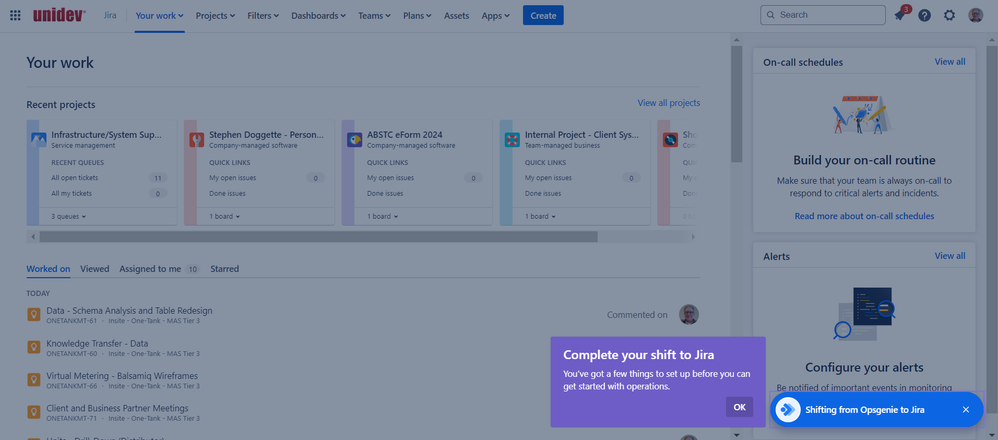The height and width of the screenshot is (440, 998).
Task: Open the Filters menu dropdown
Action: tap(263, 15)
